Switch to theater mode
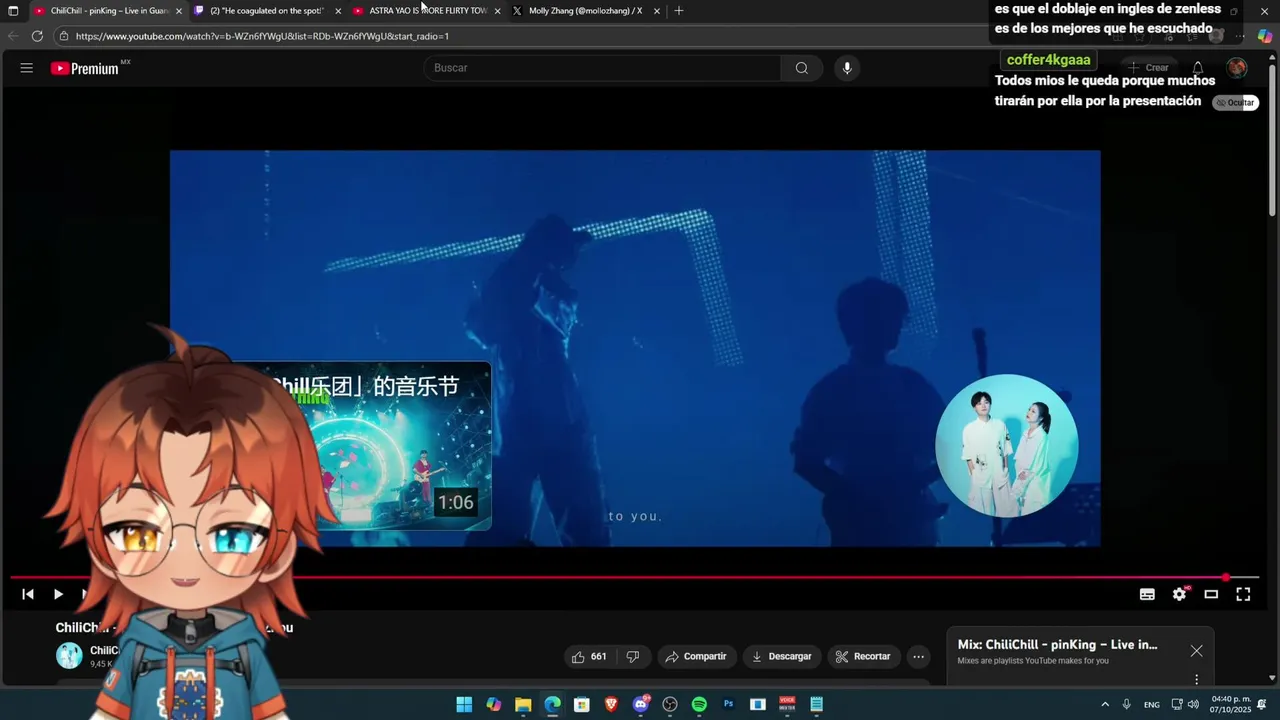Image resolution: width=1280 pixels, height=720 pixels. pos(1211,594)
